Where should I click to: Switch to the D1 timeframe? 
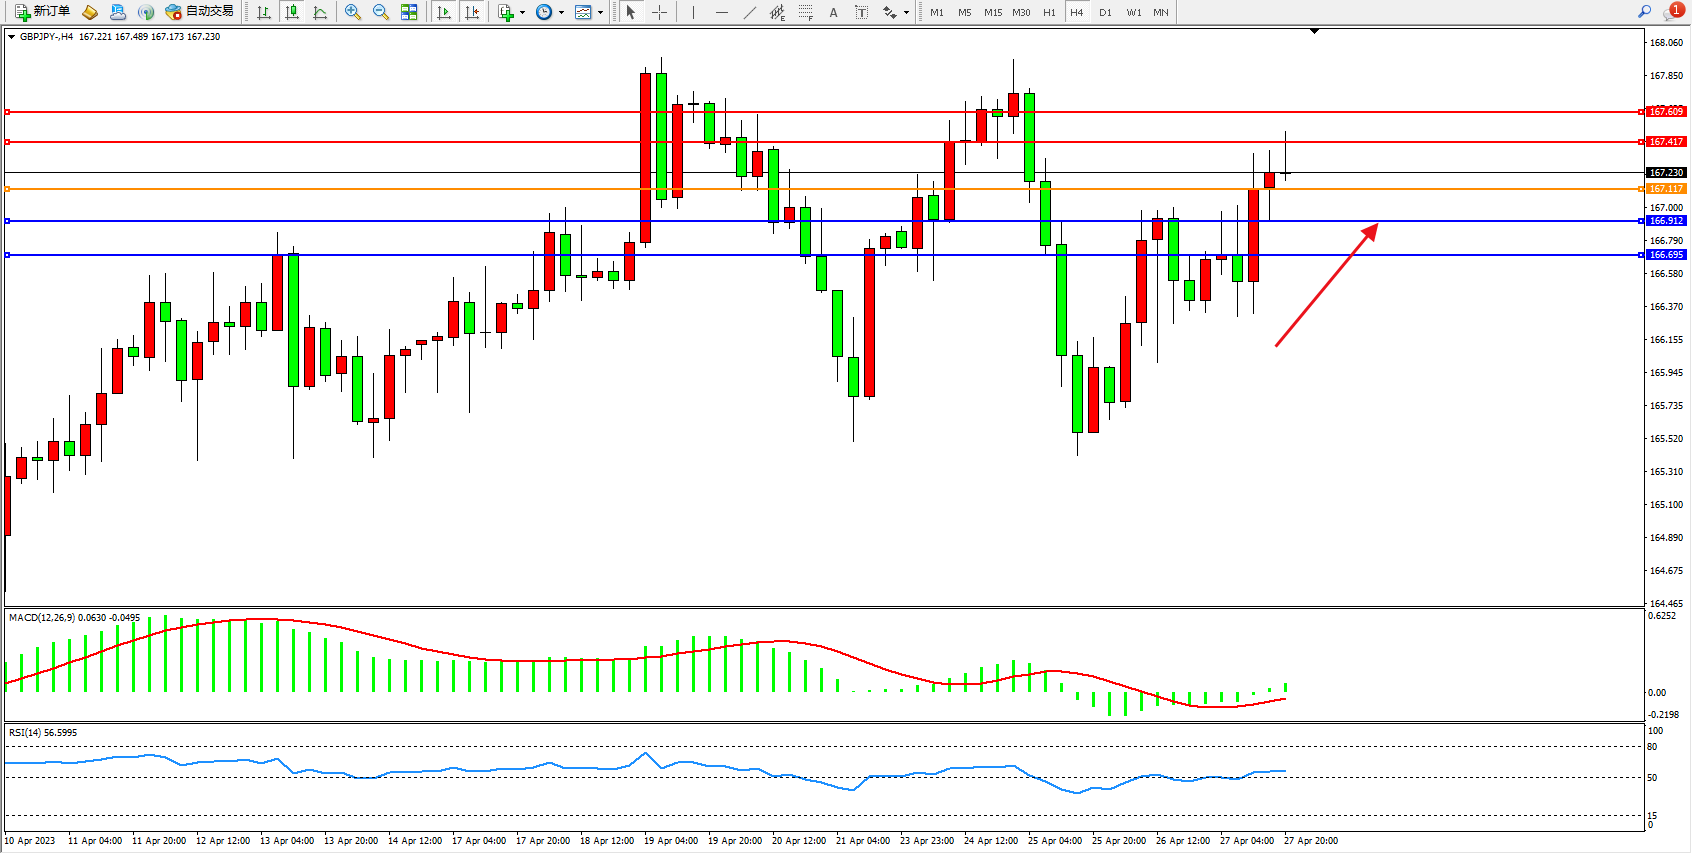pyautogui.click(x=1105, y=12)
